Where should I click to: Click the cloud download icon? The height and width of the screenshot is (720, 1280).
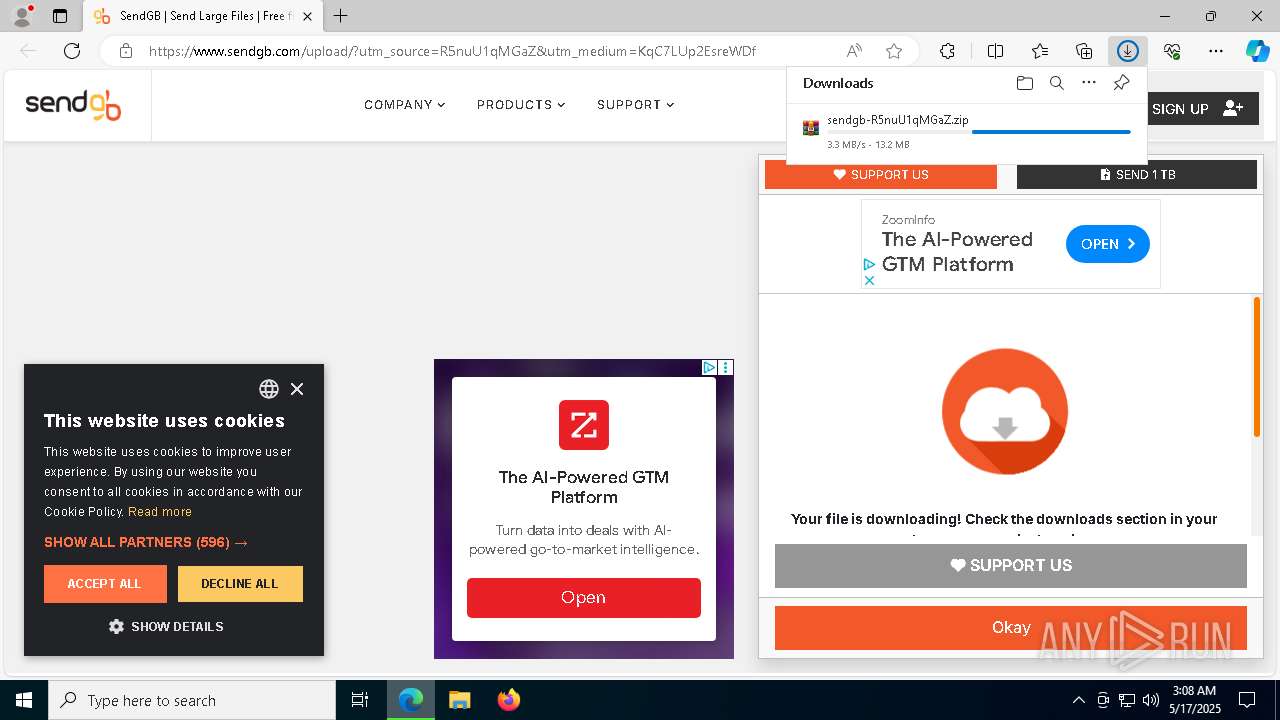point(1005,411)
